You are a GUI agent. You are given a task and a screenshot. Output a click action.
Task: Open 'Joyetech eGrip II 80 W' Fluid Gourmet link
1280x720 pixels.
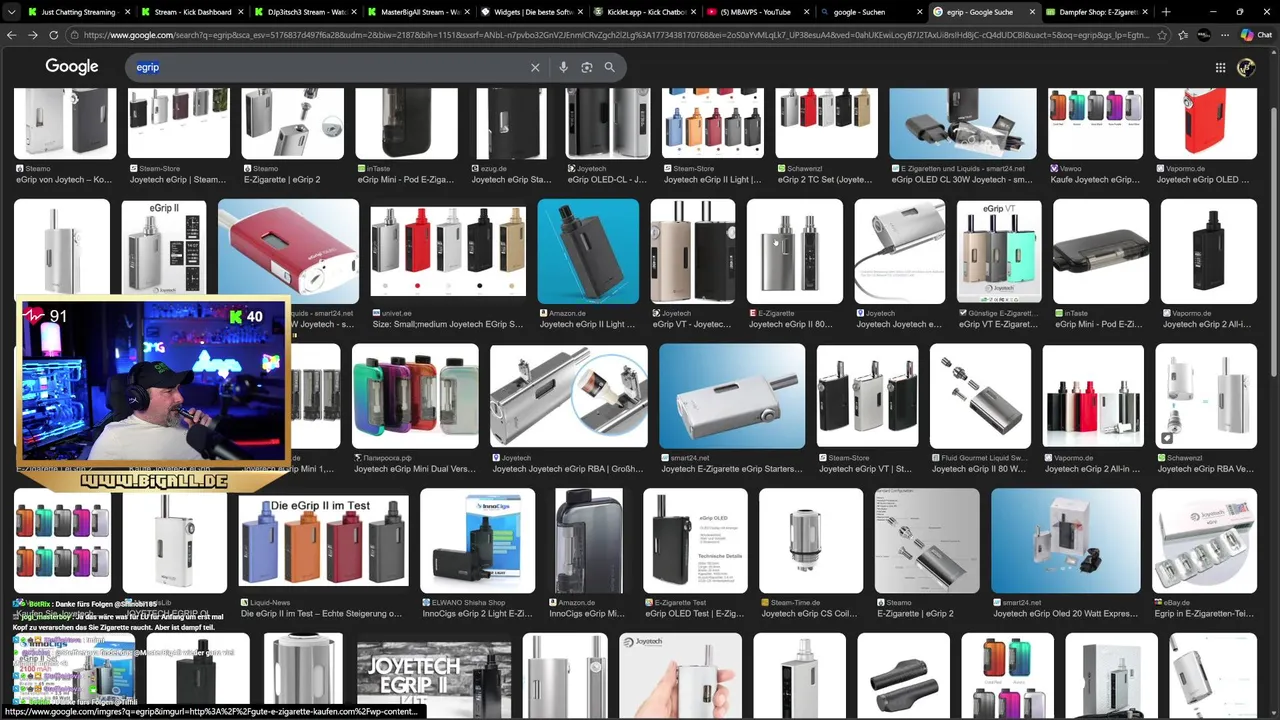pyautogui.click(x=979, y=469)
